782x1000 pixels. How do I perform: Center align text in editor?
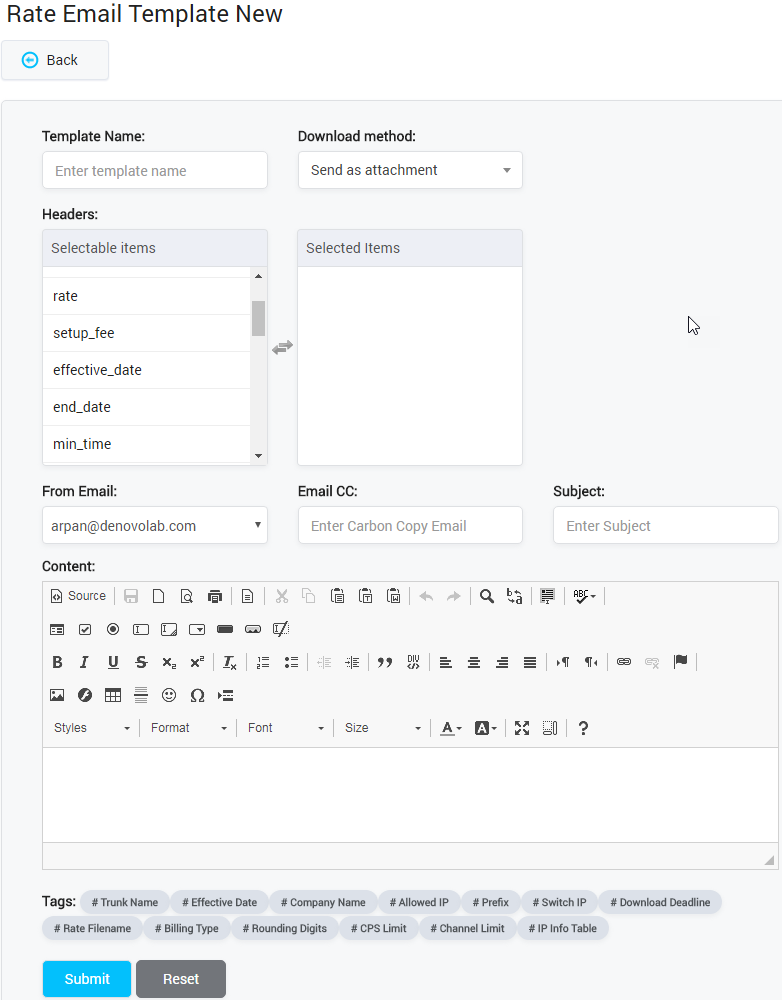[x=474, y=662]
